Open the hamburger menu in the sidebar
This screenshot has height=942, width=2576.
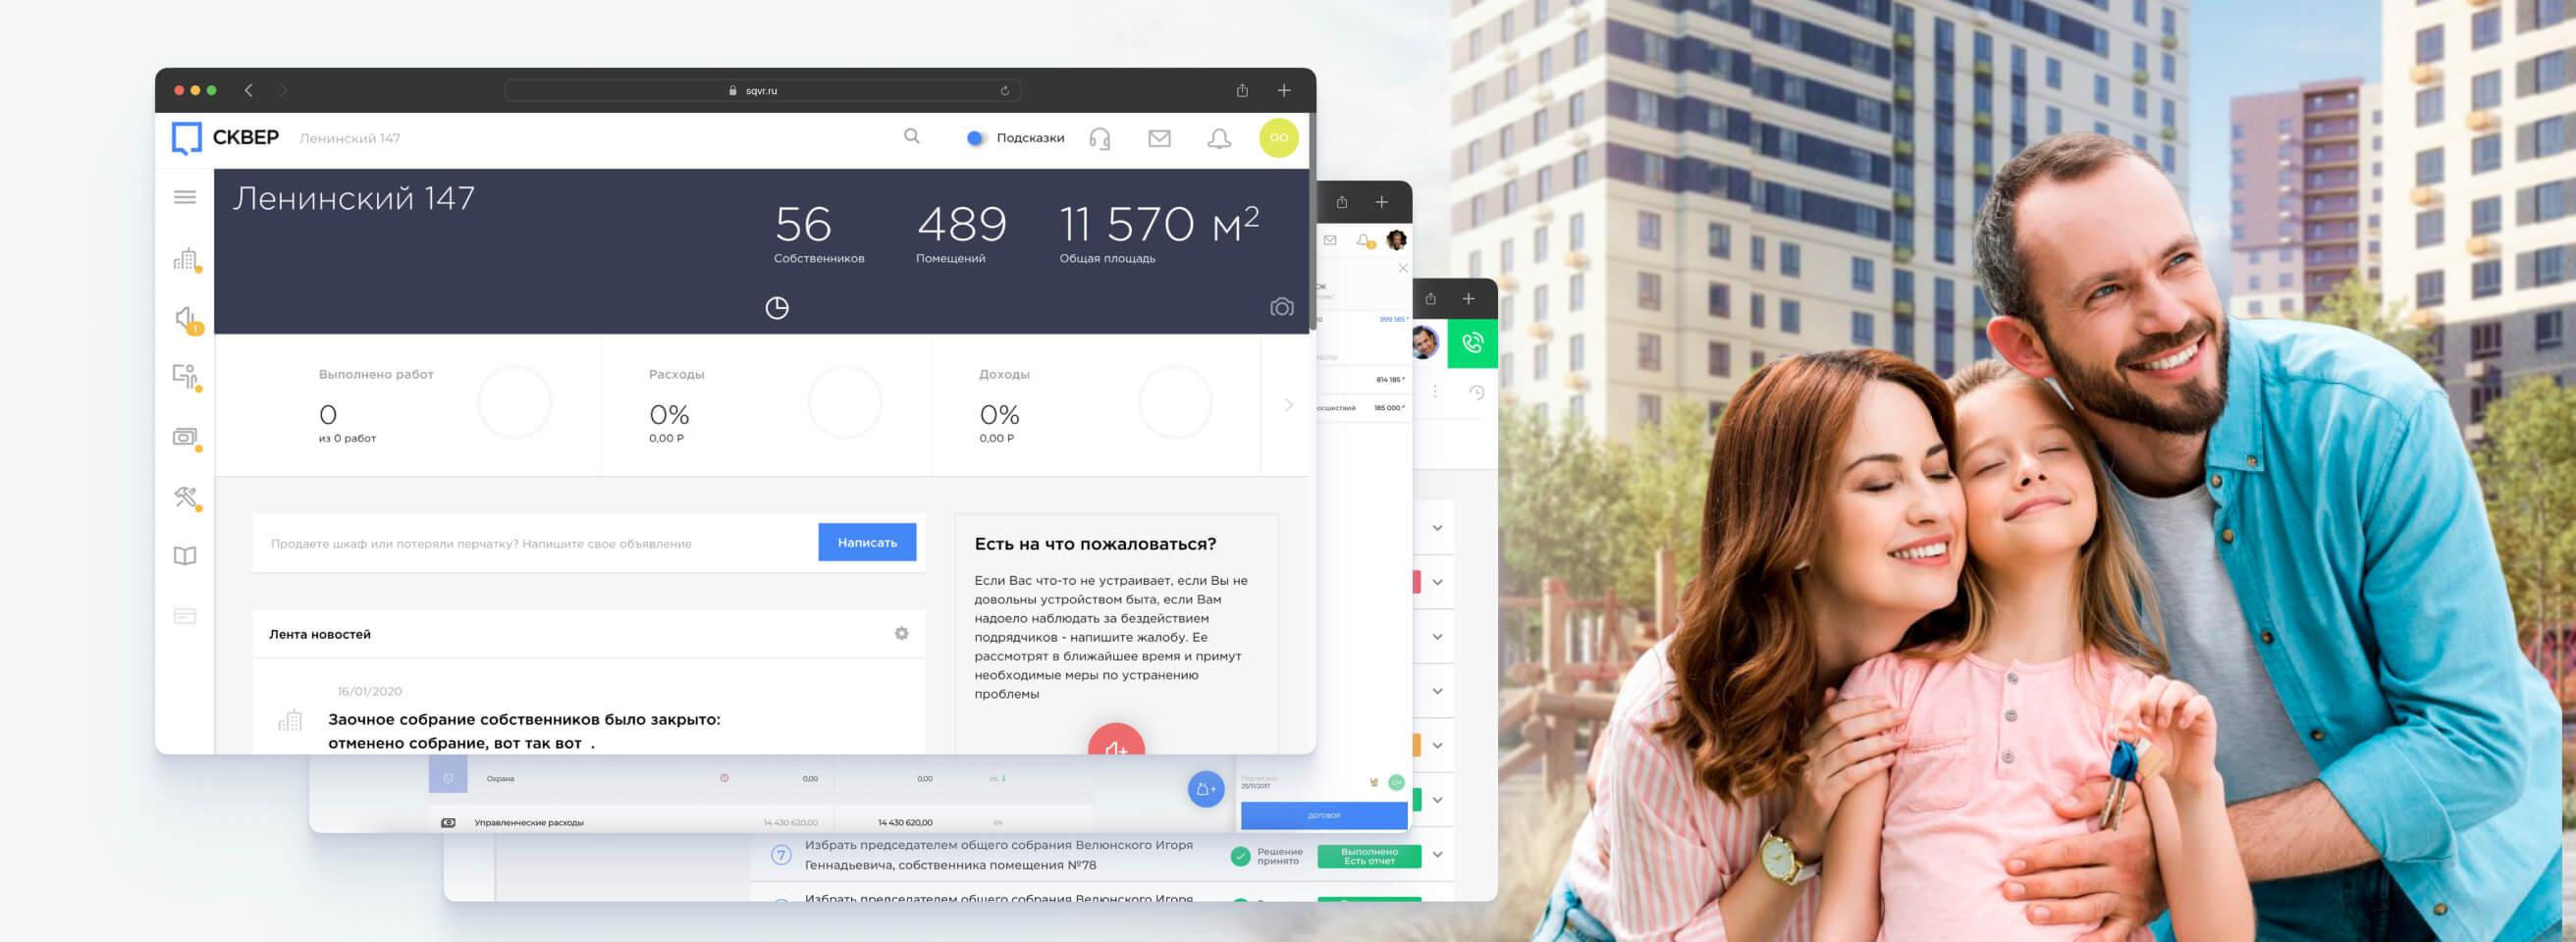(185, 197)
